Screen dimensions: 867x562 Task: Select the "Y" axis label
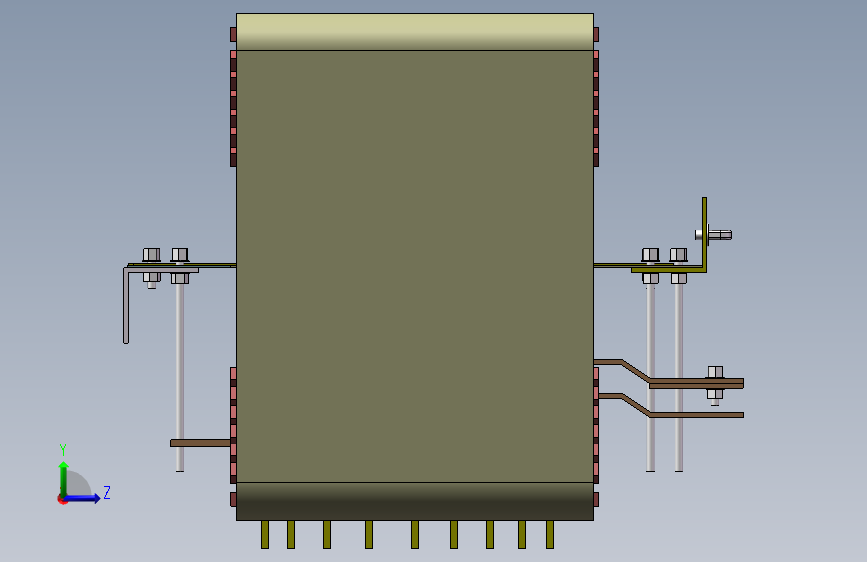[x=63, y=450]
